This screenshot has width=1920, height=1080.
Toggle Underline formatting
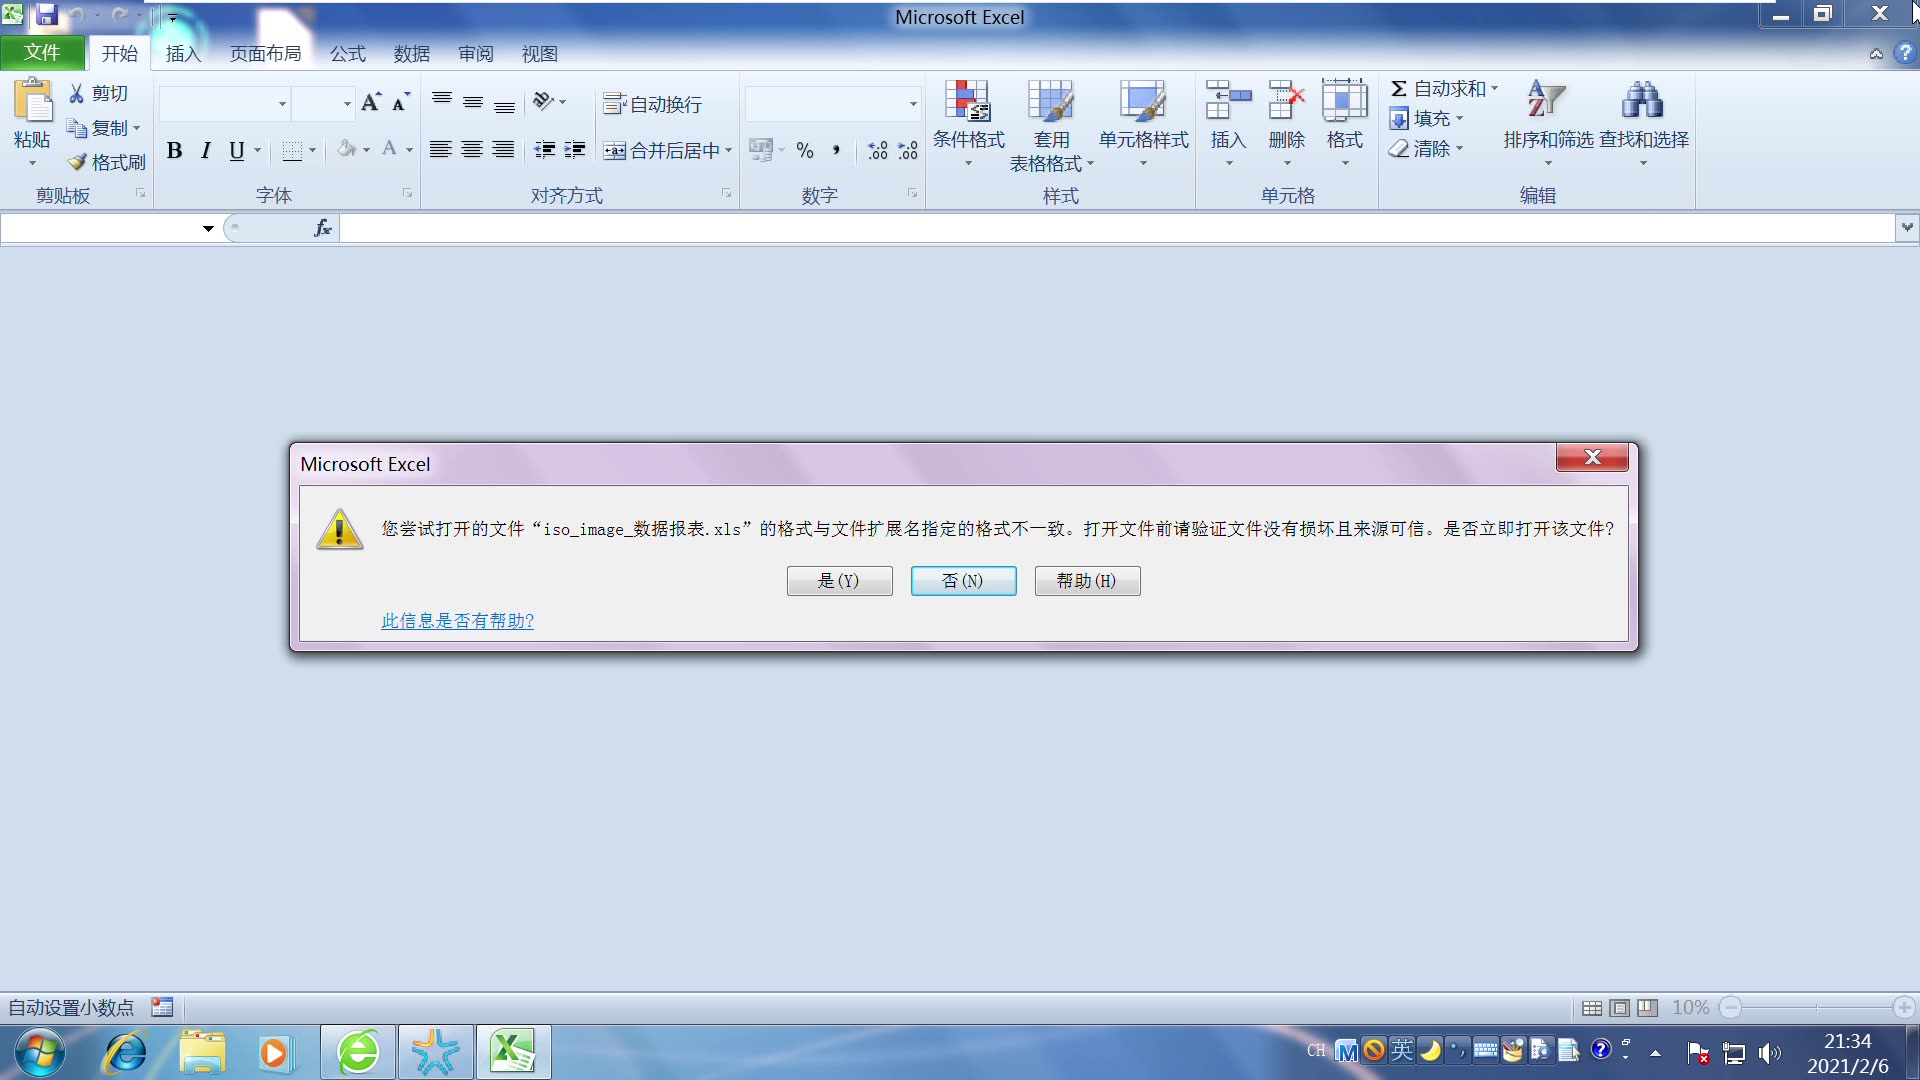236,150
